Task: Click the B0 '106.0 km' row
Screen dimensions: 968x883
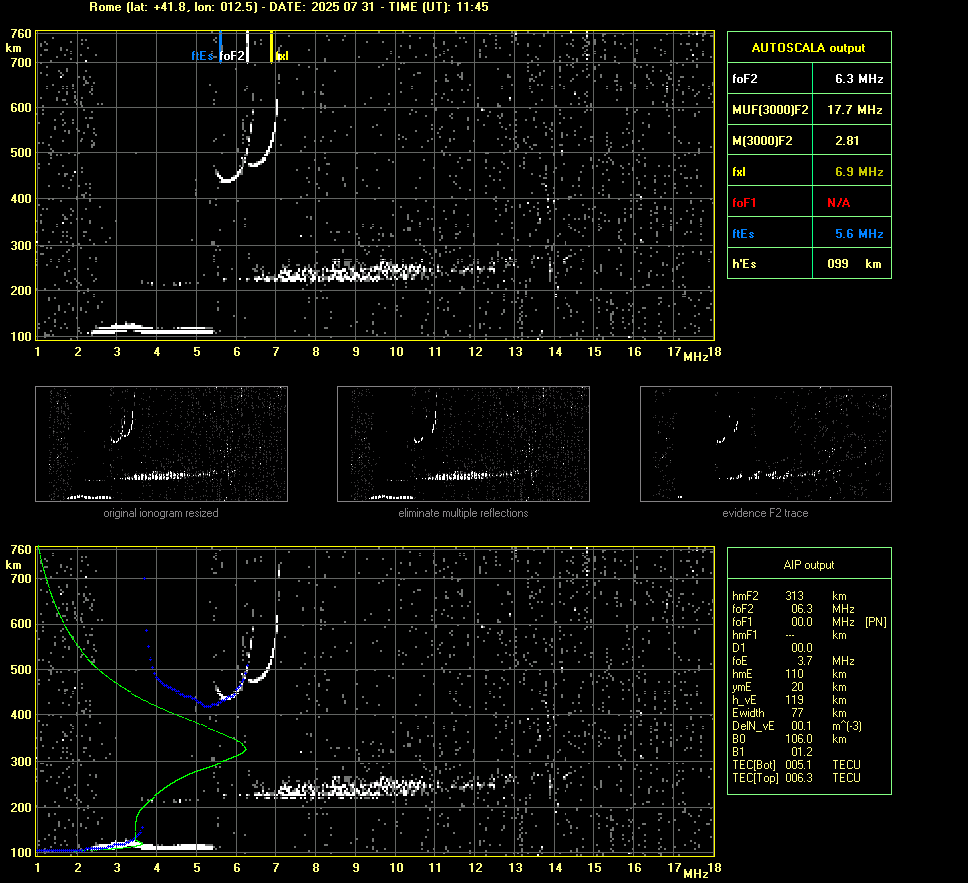Action: (x=789, y=739)
